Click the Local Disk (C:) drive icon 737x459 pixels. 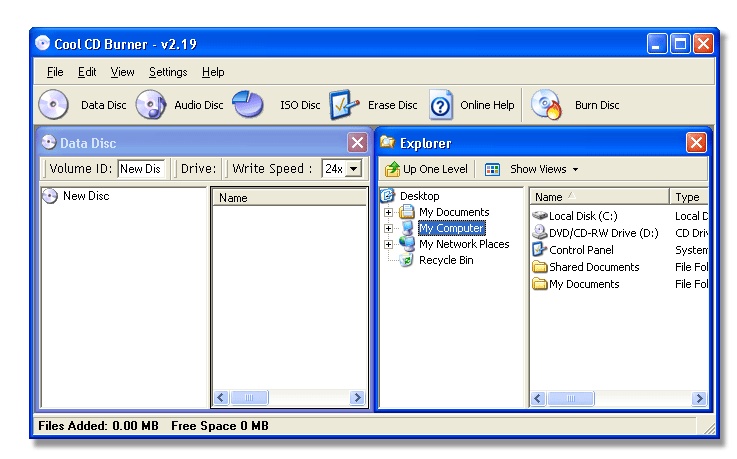pyautogui.click(x=540, y=216)
